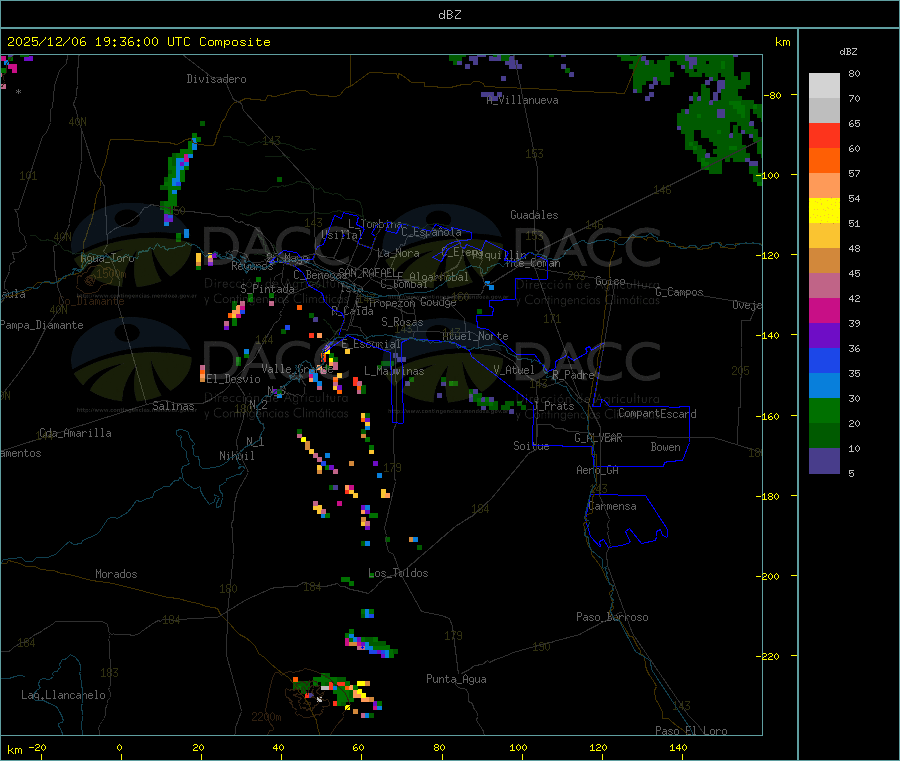Click the 'Carmensa' place label
This screenshot has height=761, width=900.
[612, 507]
